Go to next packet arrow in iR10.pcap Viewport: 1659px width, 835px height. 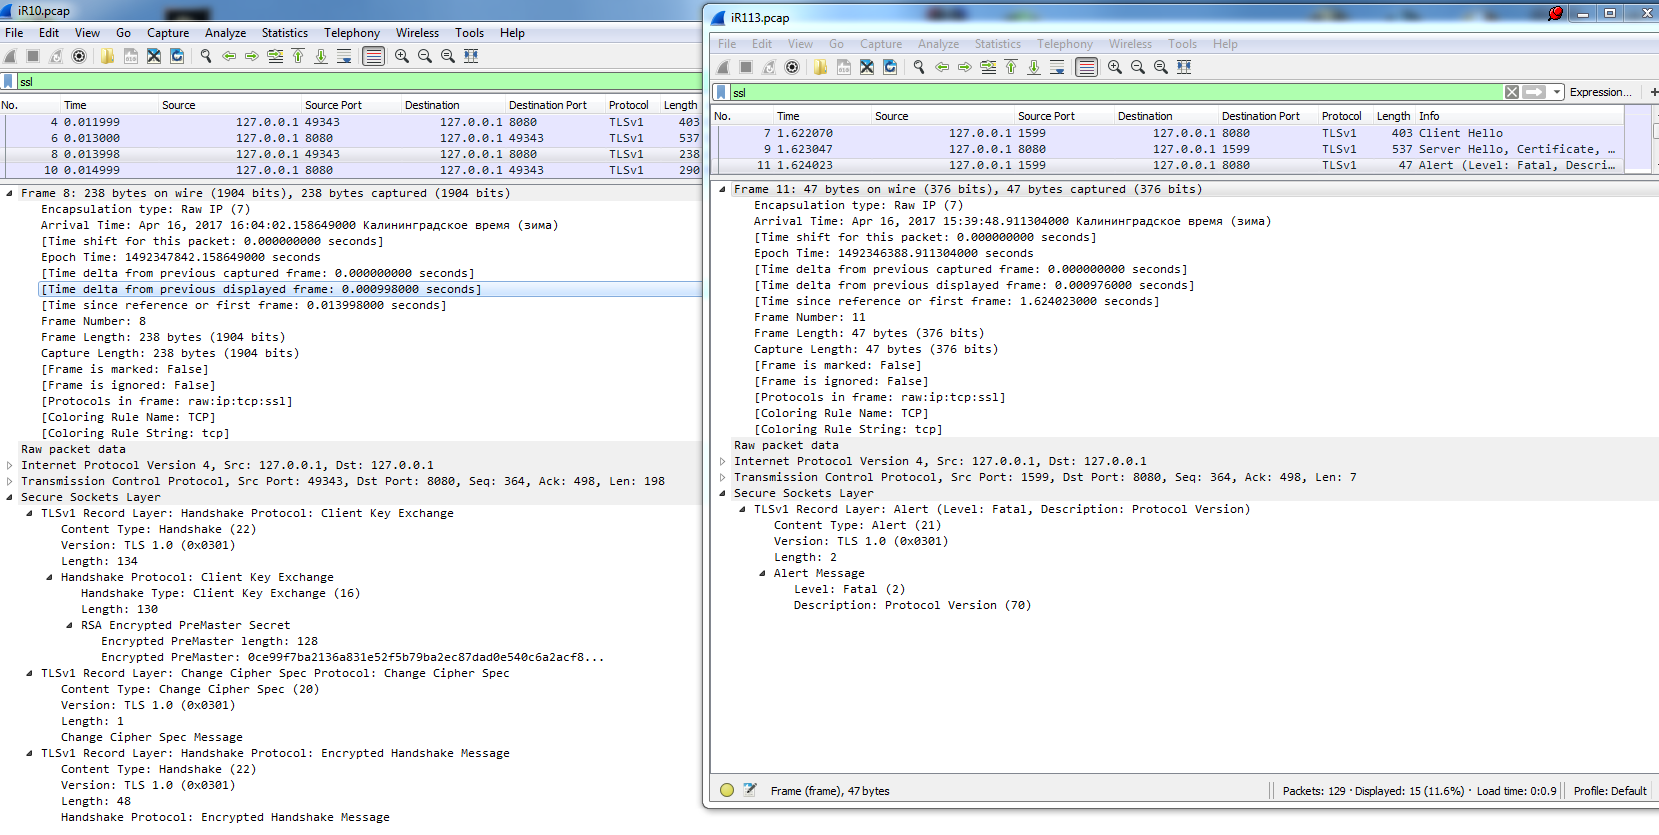tap(252, 56)
